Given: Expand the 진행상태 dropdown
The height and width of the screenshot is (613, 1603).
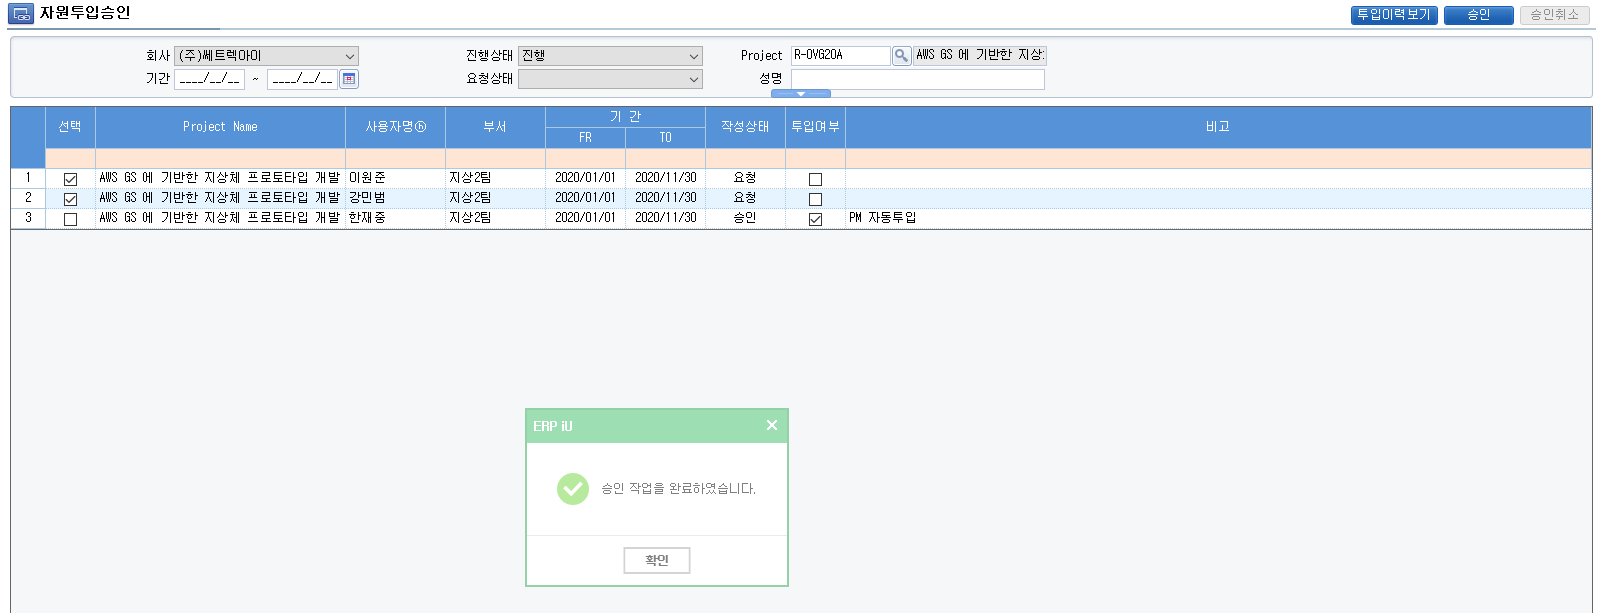Looking at the screenshot, I should [x=610, y=56].
